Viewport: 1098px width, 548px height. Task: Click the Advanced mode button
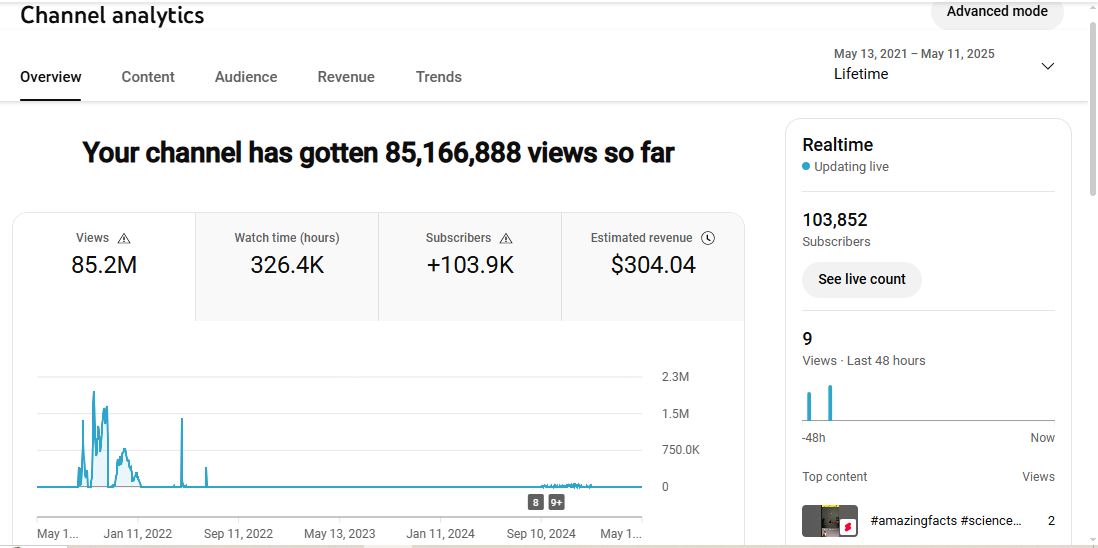pyautogui.click(x=996, y=12)
